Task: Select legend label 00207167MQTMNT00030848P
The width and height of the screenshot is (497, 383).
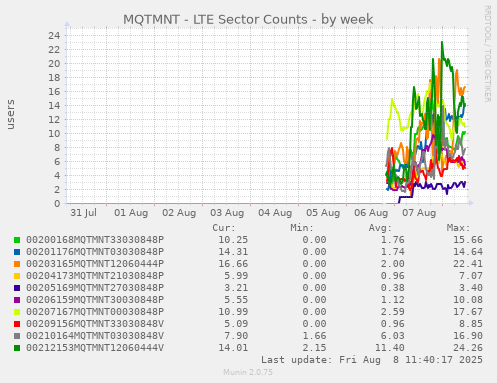Action: point(95,312)
